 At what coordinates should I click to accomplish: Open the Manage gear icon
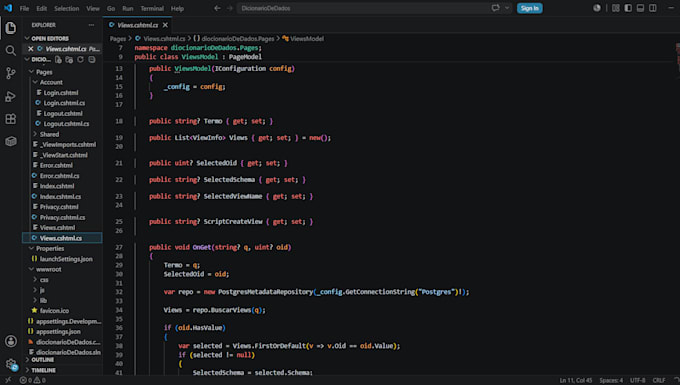pos(10,364)
